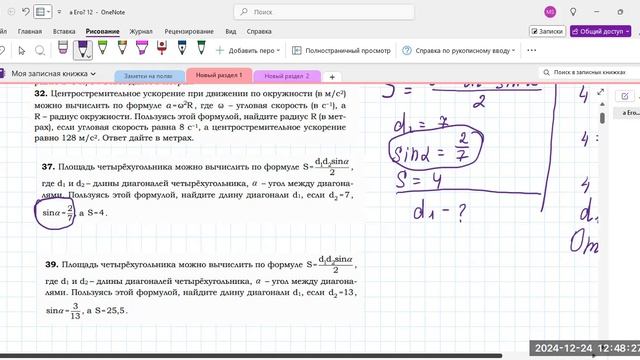The image size is (640, 360).
Task: Click the vertical scrollbar thumb
Action: coord(602,118)
